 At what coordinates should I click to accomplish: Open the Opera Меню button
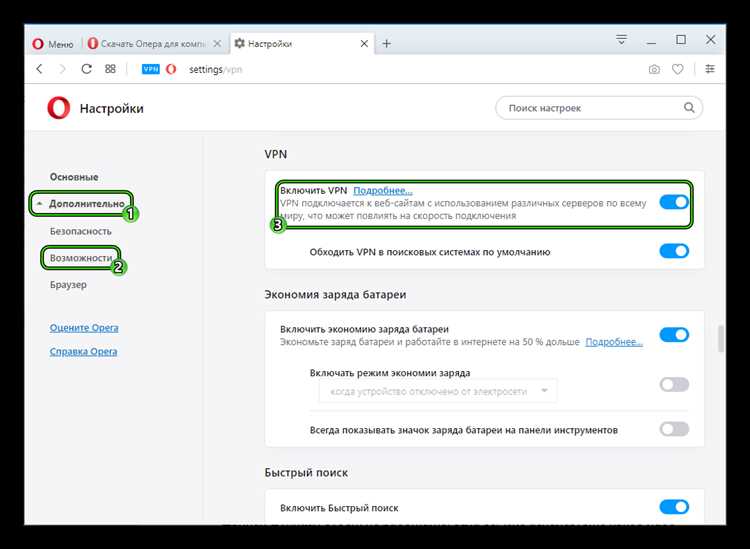click(x=53, y=44)
